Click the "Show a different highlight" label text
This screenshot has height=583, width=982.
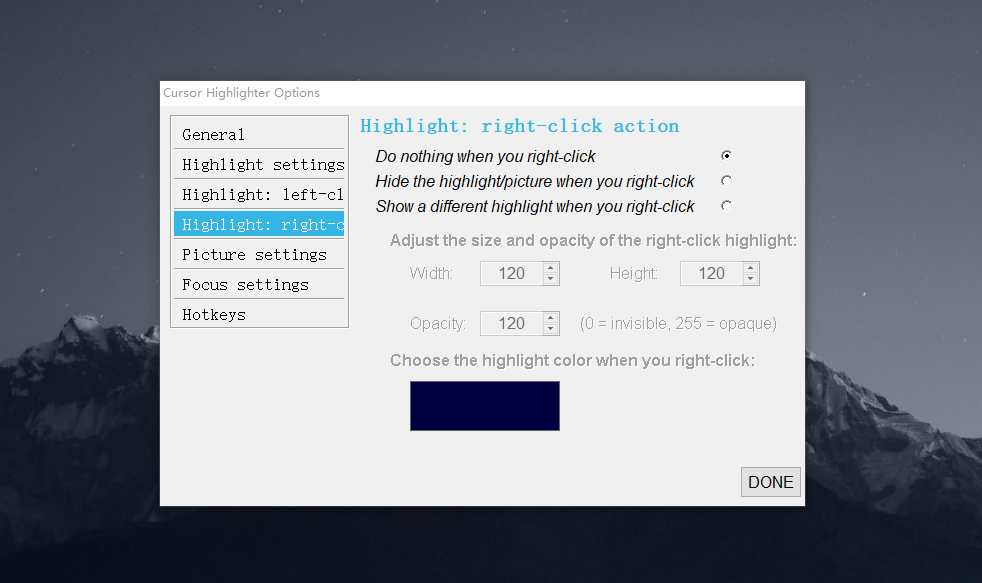point(535,206)
